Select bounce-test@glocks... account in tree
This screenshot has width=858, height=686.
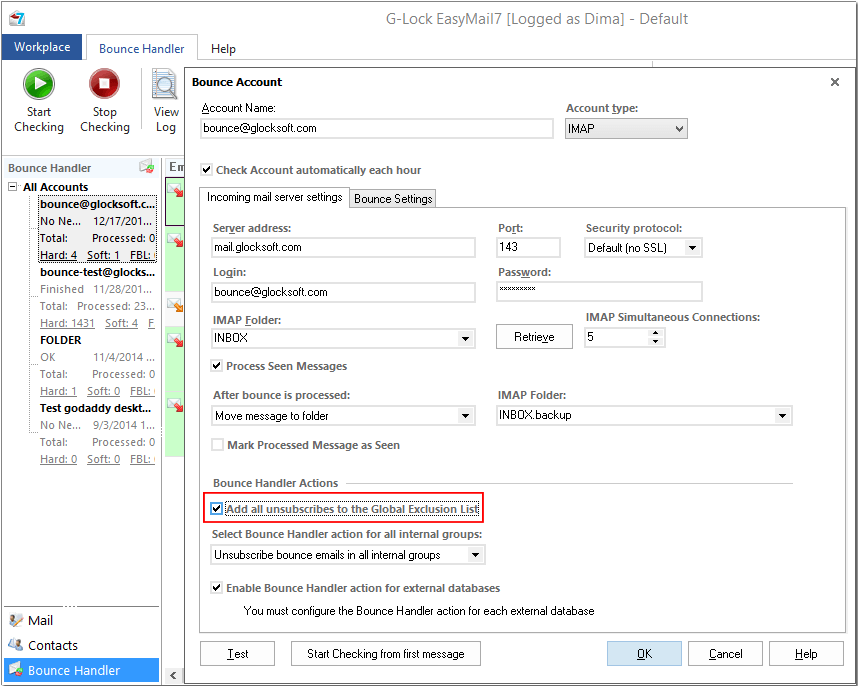(x=97, y=272)
